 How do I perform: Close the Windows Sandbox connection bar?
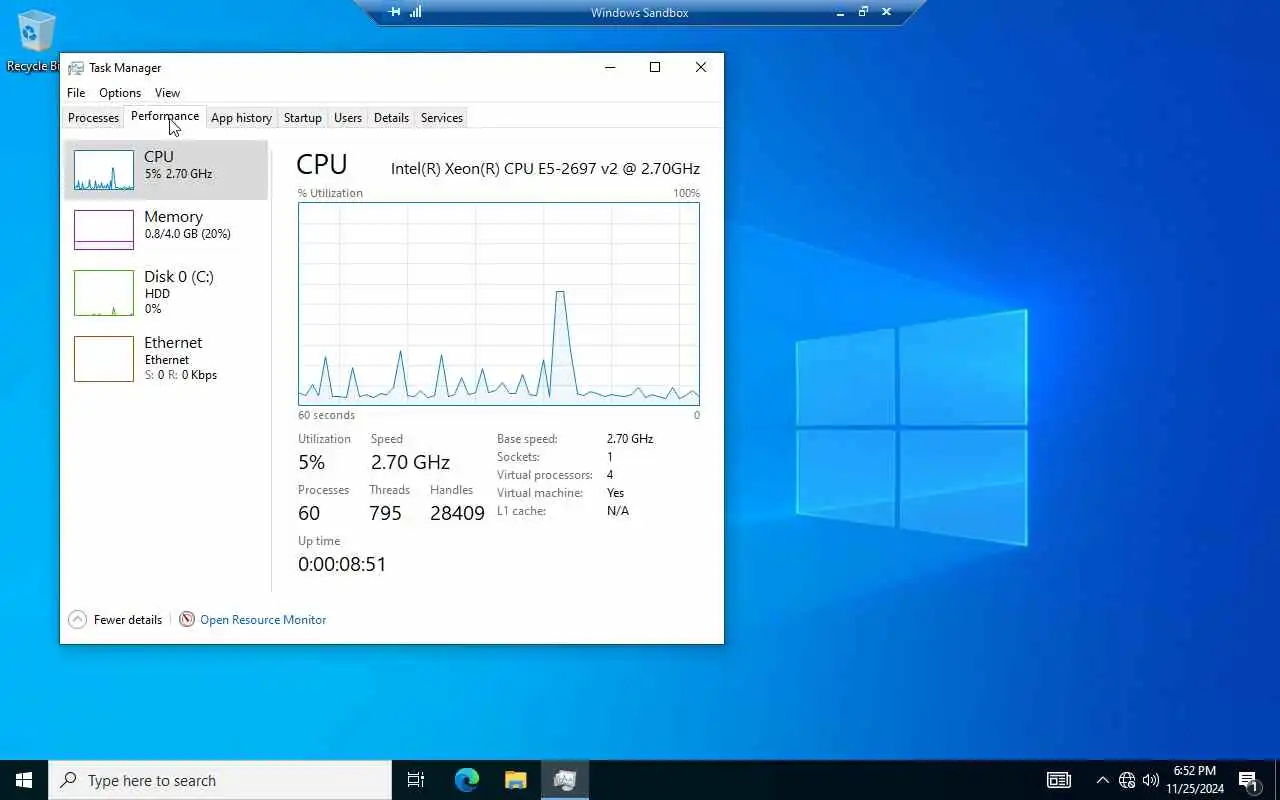click(886, 12)
